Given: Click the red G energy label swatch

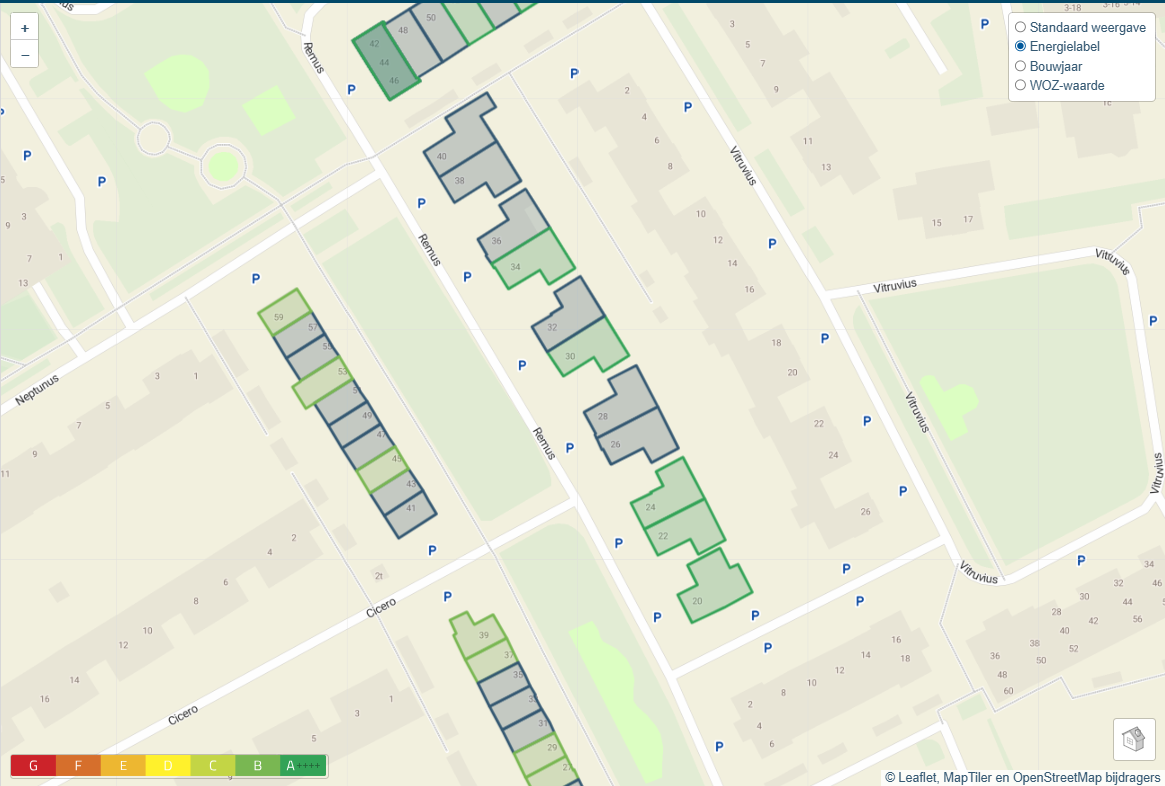Looking at the screenshot, I should tap(33, 766).
